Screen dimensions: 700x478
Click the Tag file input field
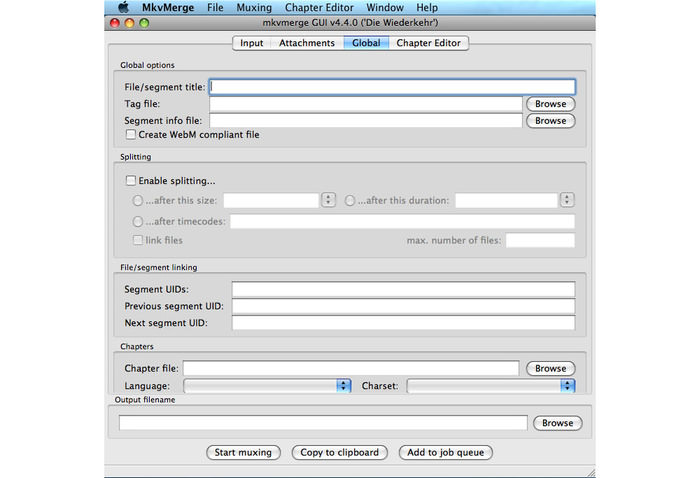pyautogui.click(x=366, y=104)
